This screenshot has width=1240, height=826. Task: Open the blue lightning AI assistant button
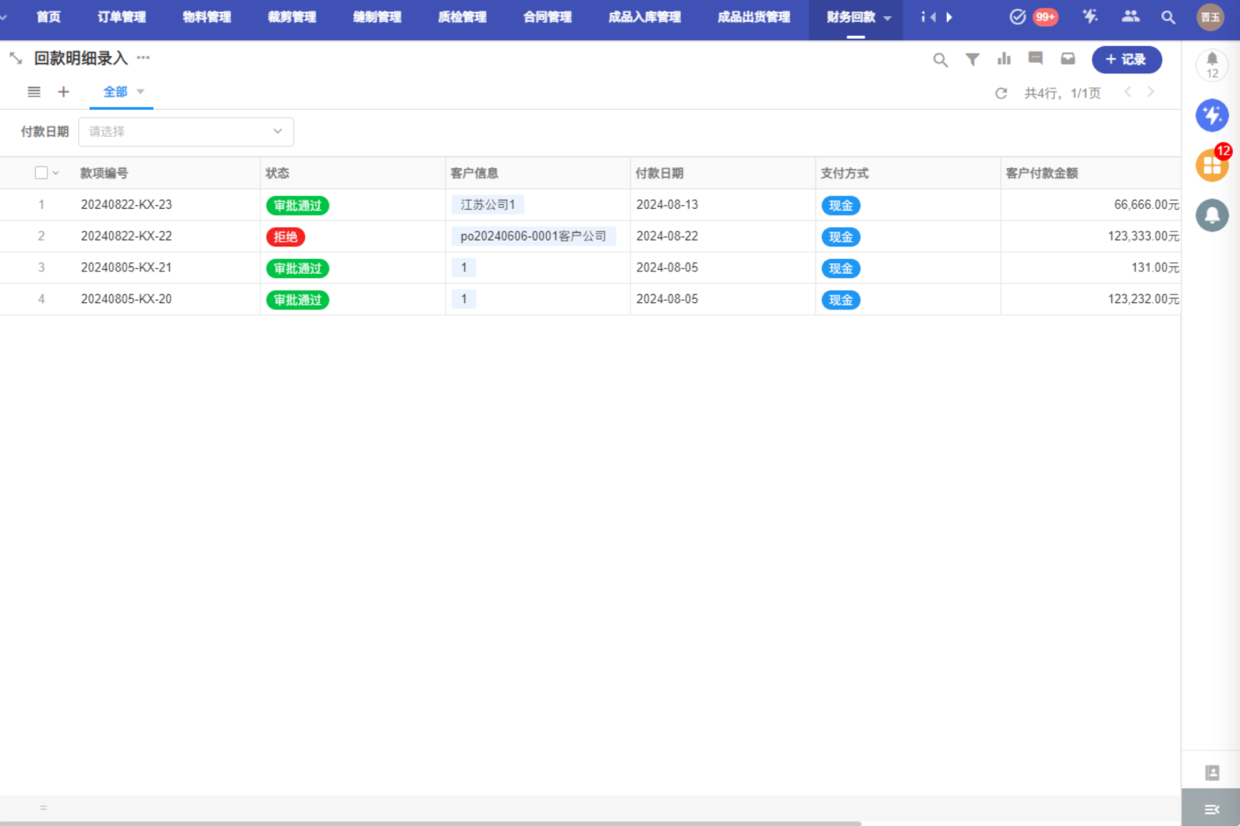point(1212,115)
